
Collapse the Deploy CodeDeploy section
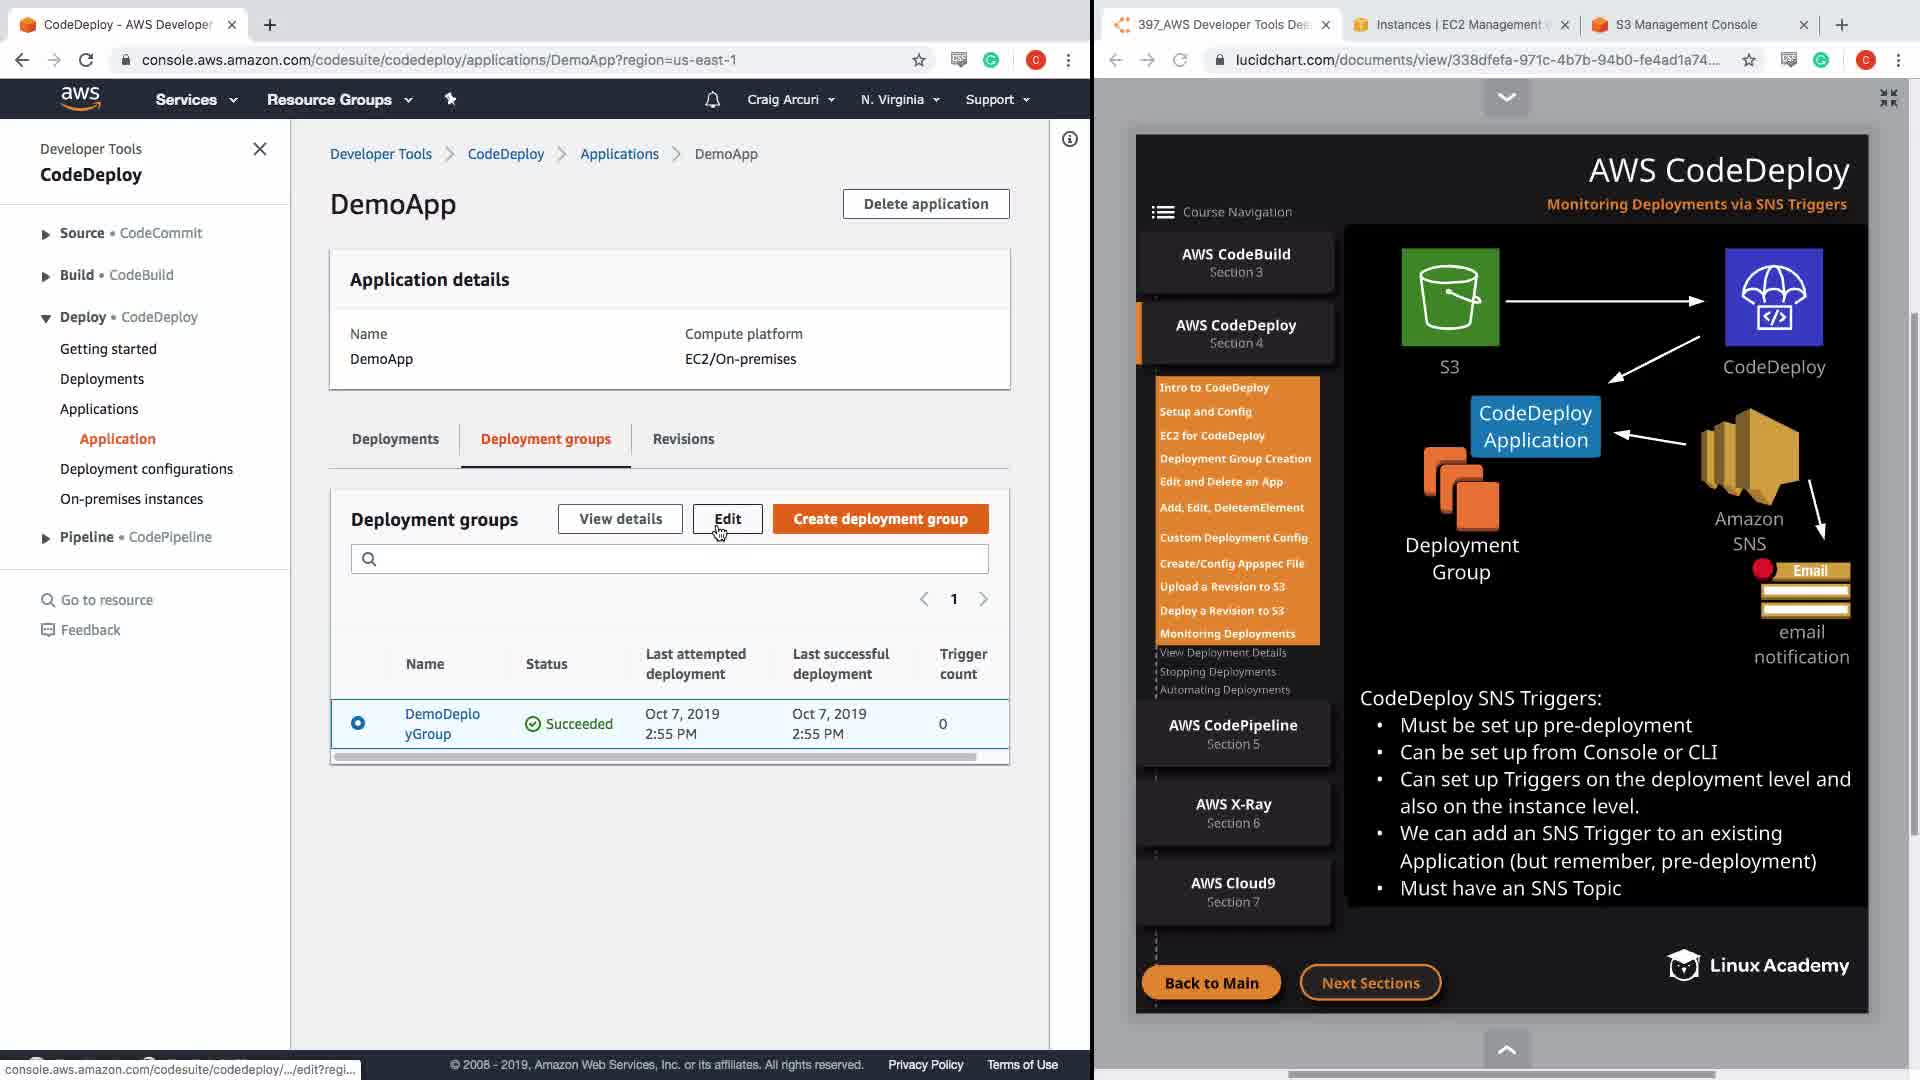45,318
